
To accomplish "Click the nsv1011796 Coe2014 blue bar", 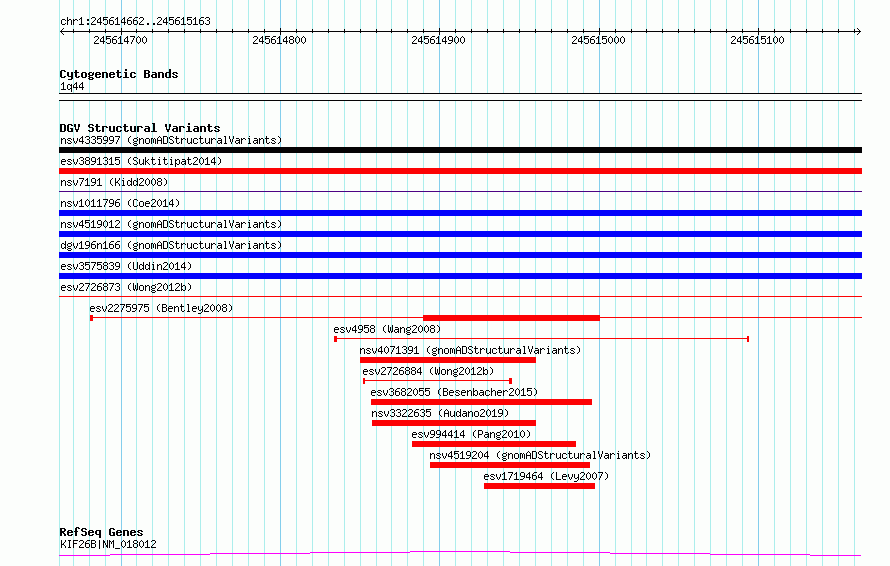I will pyautogui.click(x=460, y=213).
